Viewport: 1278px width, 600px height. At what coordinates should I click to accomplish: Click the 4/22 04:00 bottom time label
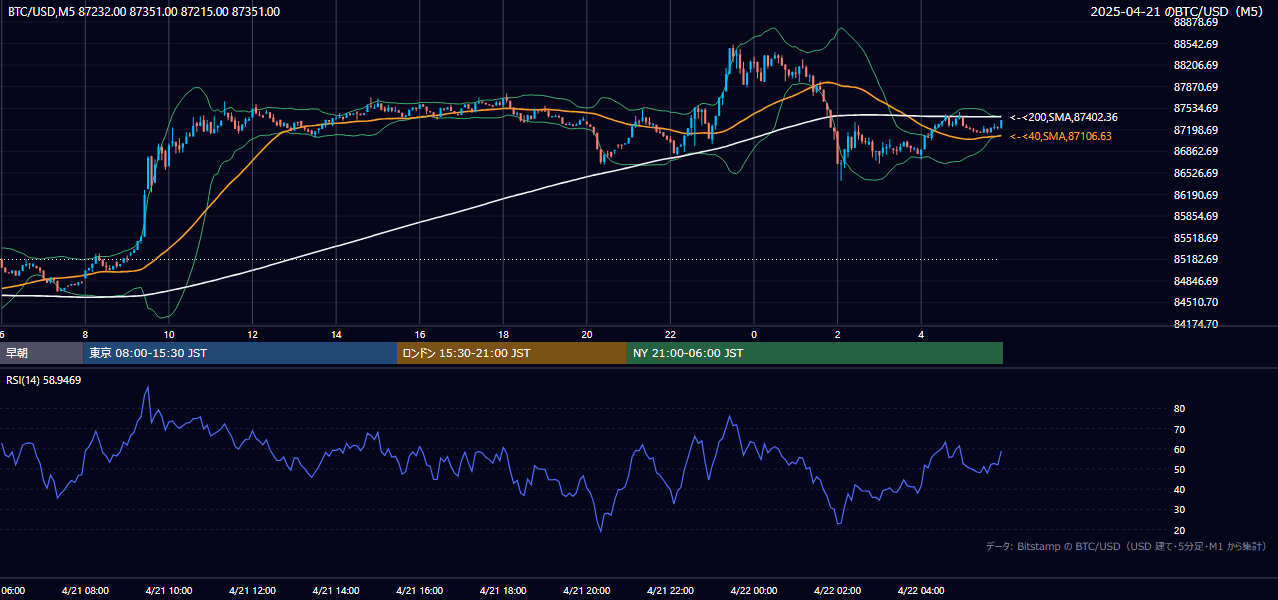pos(921,591)
